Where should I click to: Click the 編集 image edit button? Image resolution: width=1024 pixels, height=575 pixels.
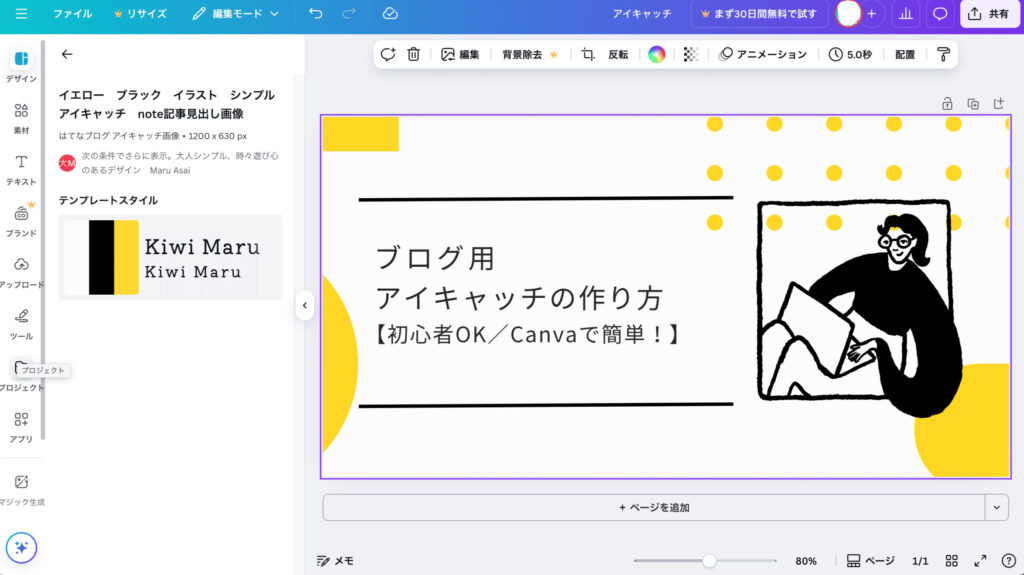click(x=460, y=54)
